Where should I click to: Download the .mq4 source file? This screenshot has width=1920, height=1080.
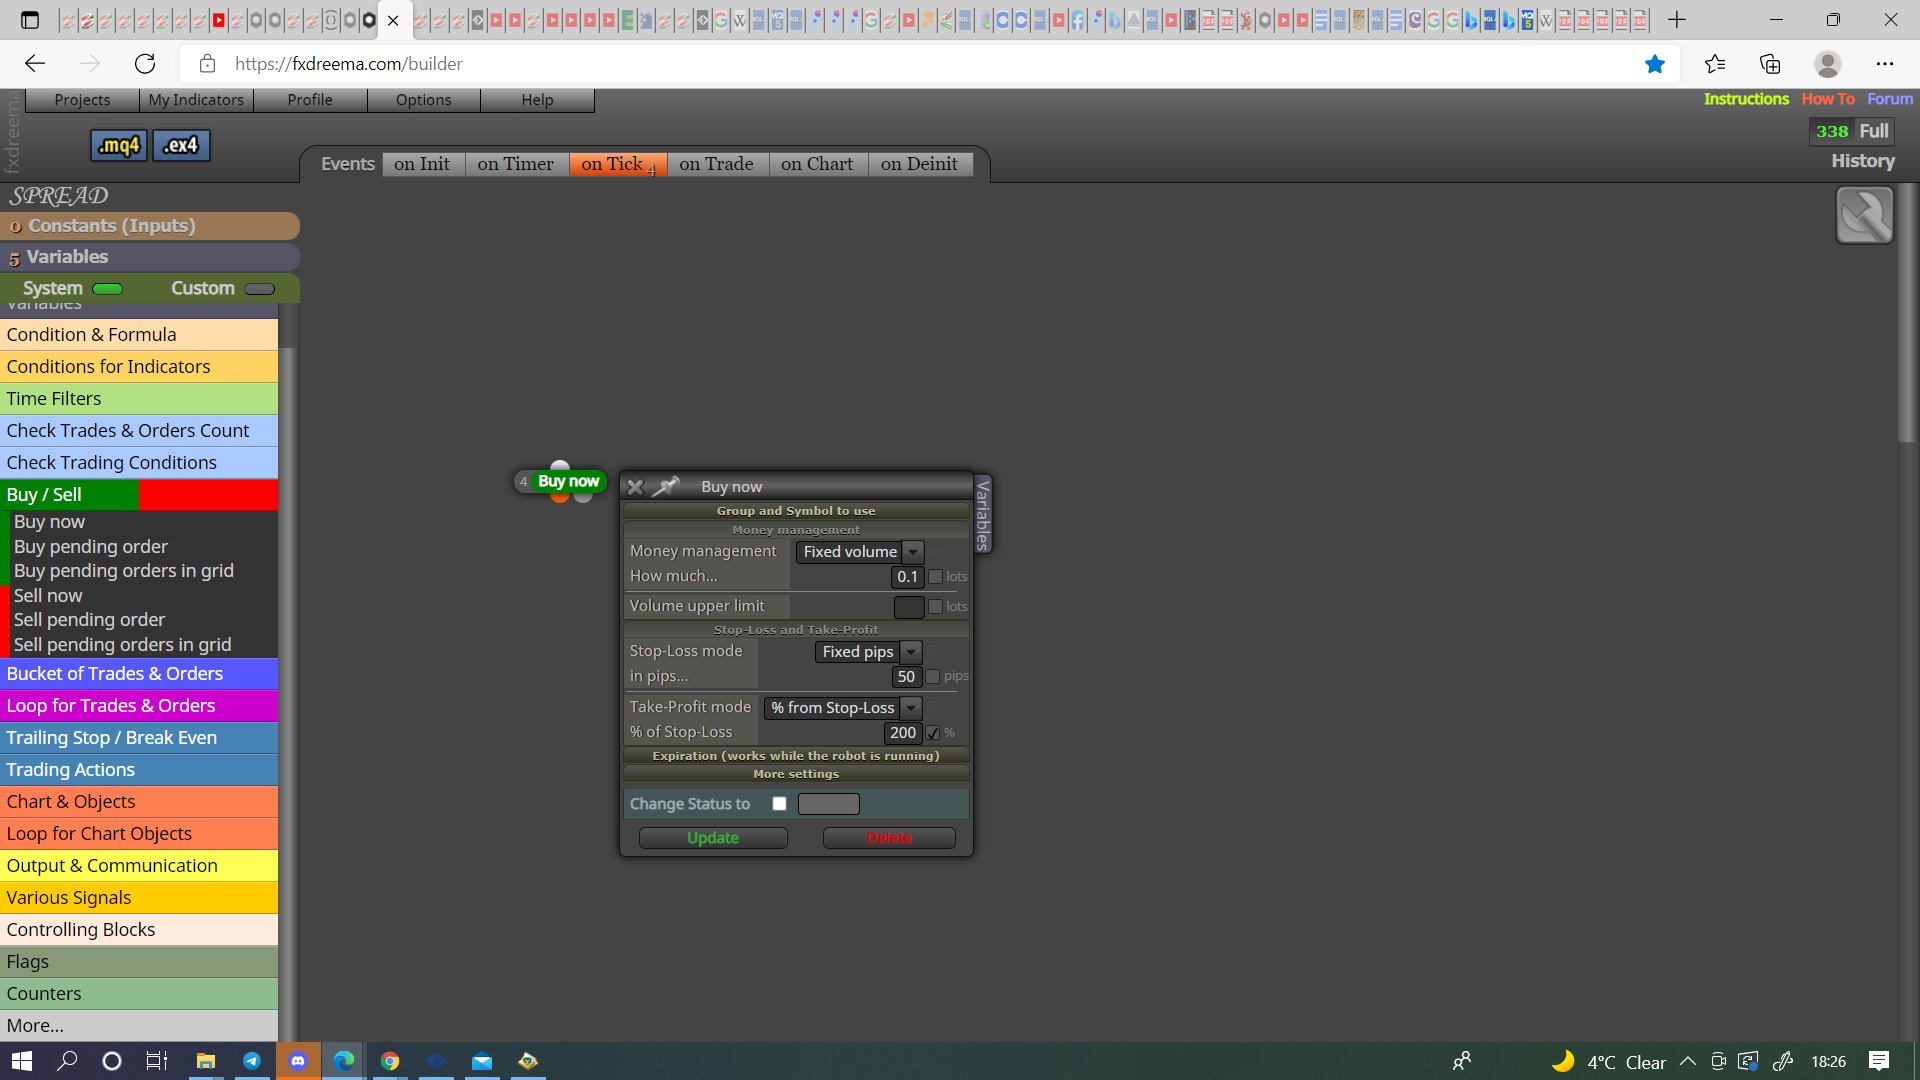click(119, 145)
